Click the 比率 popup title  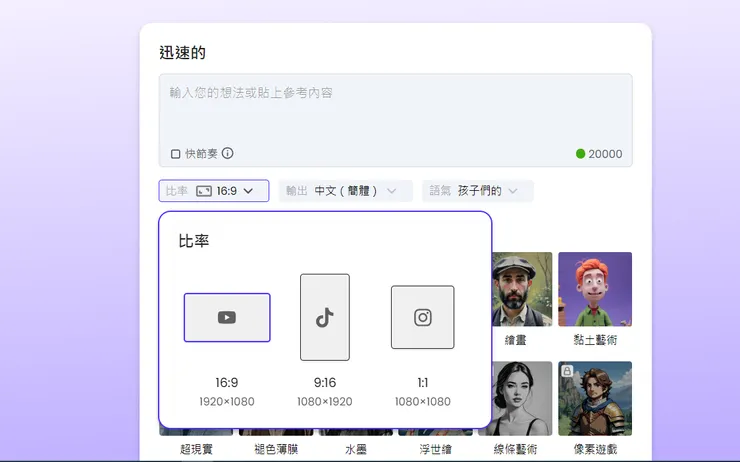193,241
